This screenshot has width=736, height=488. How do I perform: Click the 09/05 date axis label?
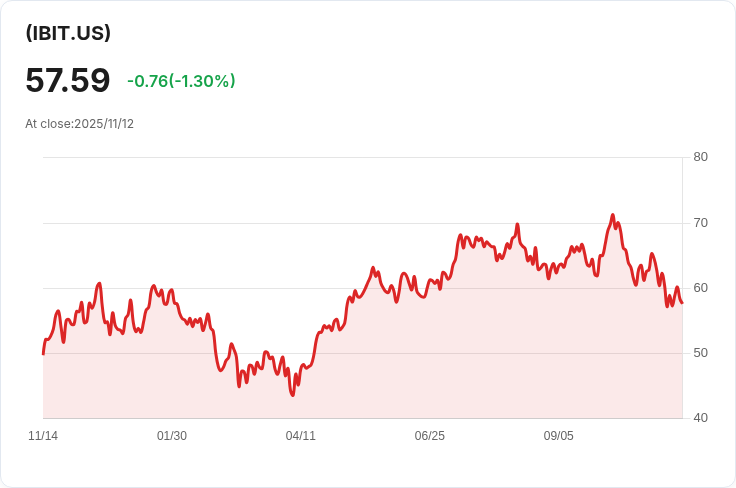(559, 436)
